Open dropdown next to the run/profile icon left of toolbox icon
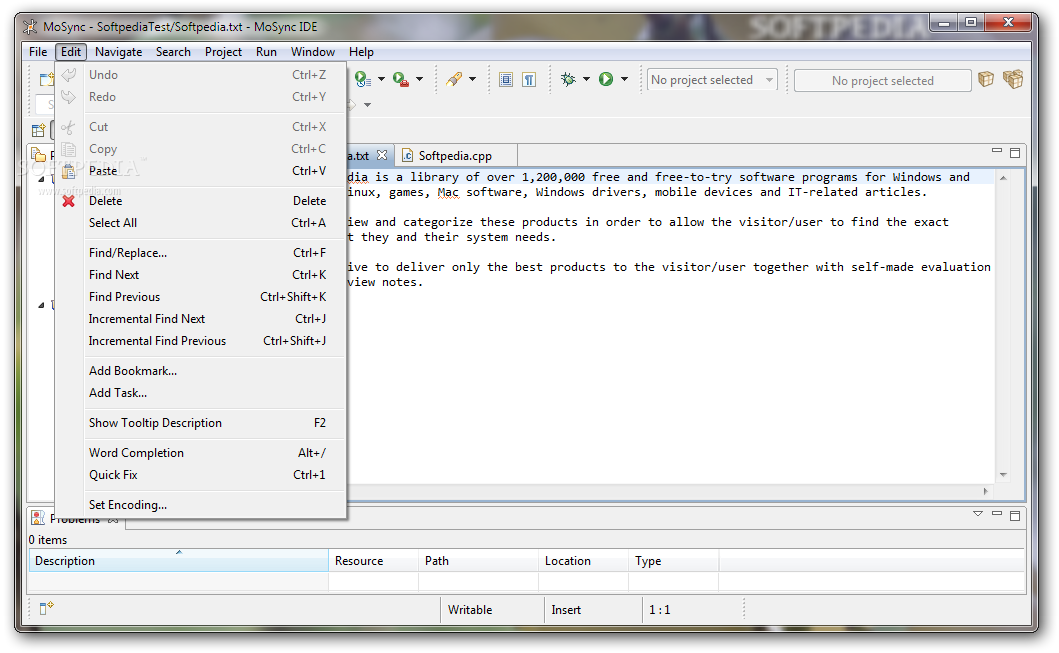 click(x=381, y=80)
